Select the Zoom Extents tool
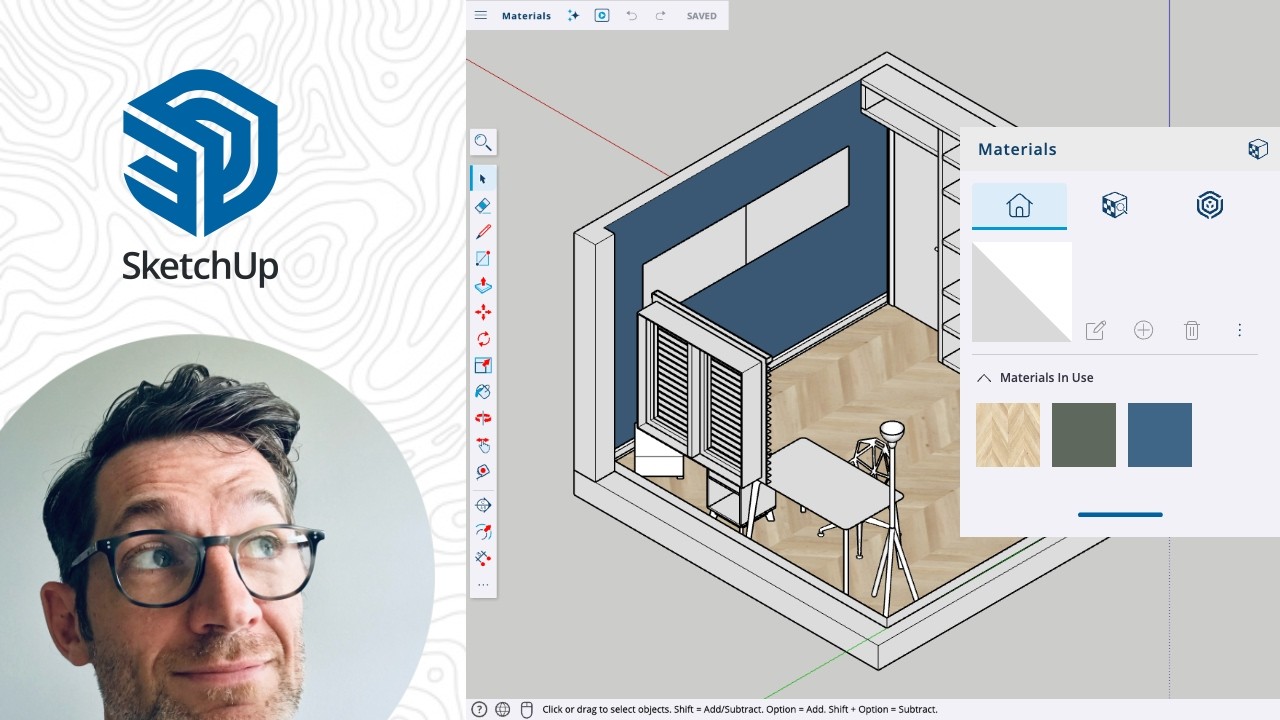 pos(483,505)
